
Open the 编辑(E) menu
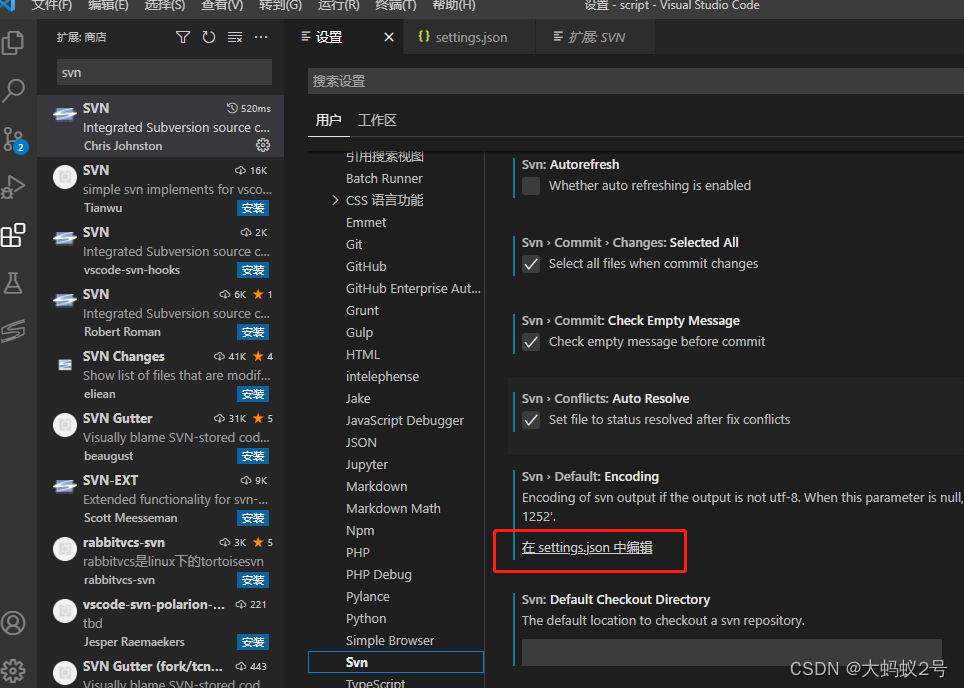[108, 6]
